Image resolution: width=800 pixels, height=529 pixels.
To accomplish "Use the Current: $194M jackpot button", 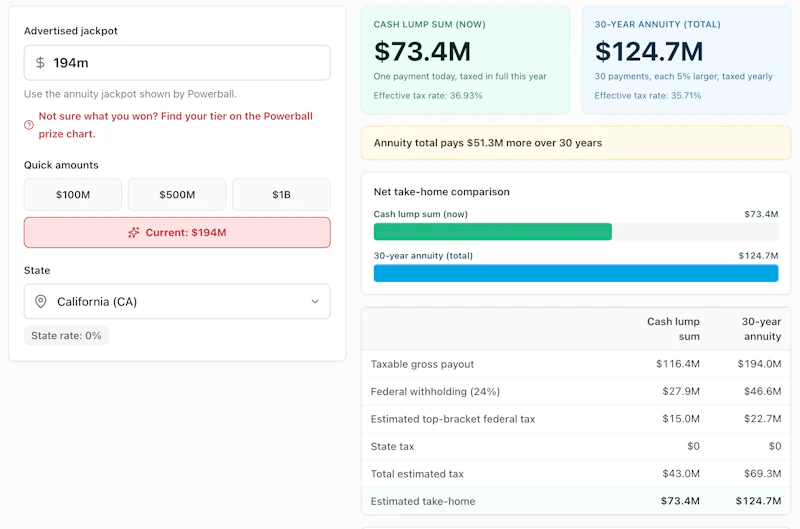I will pyautogui.click(x=177, y=233).
